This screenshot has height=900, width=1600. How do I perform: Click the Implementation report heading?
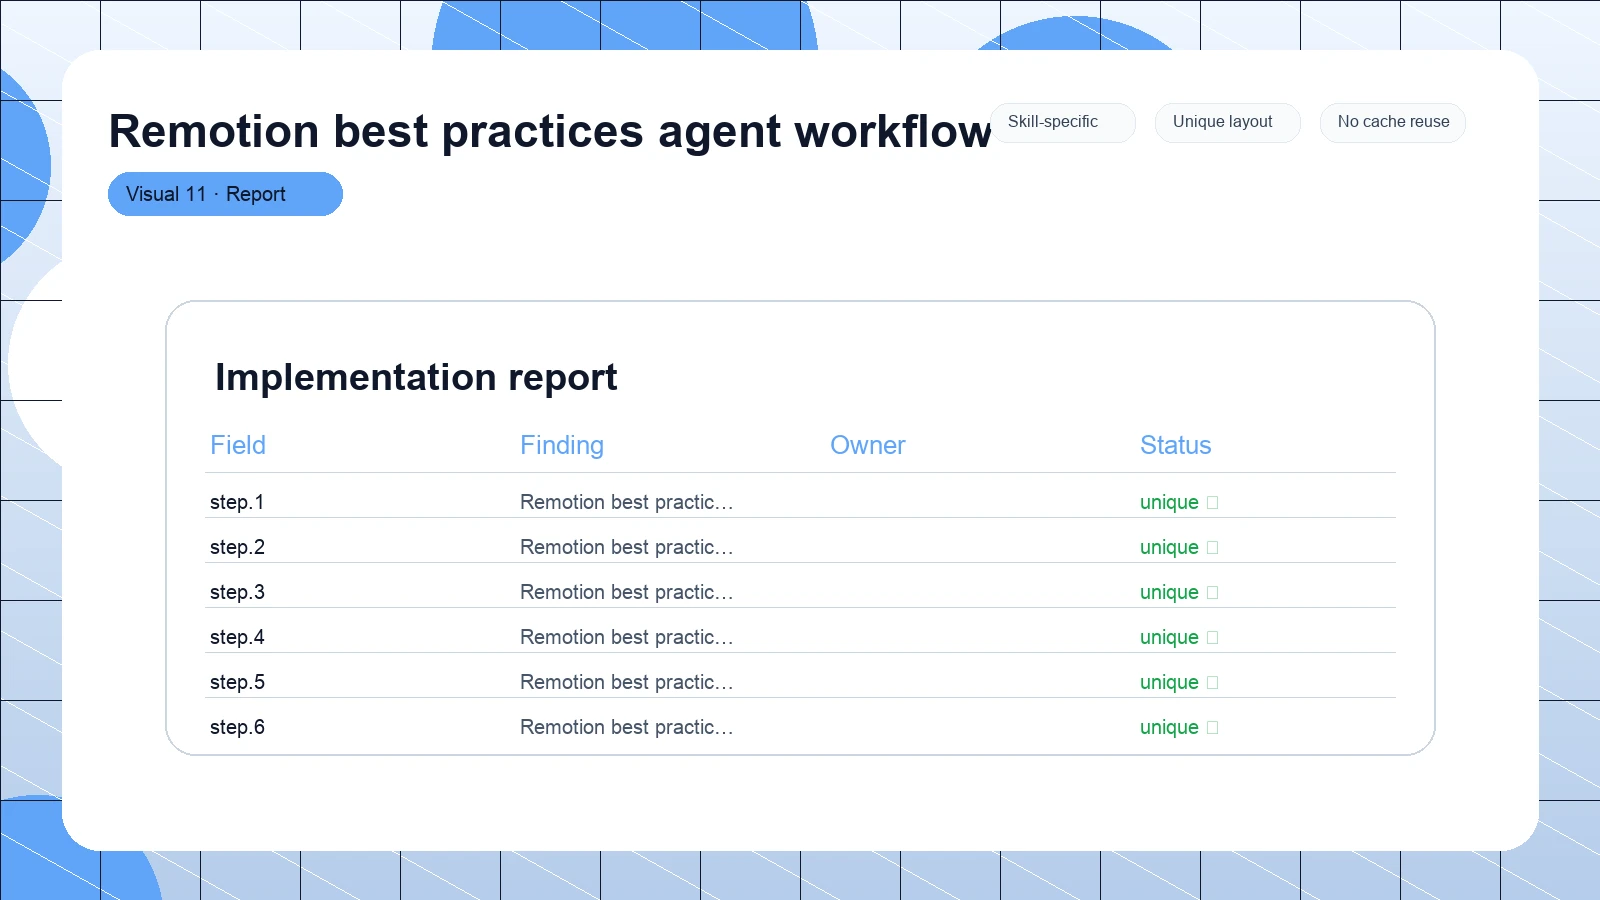(x=416, y=377)
